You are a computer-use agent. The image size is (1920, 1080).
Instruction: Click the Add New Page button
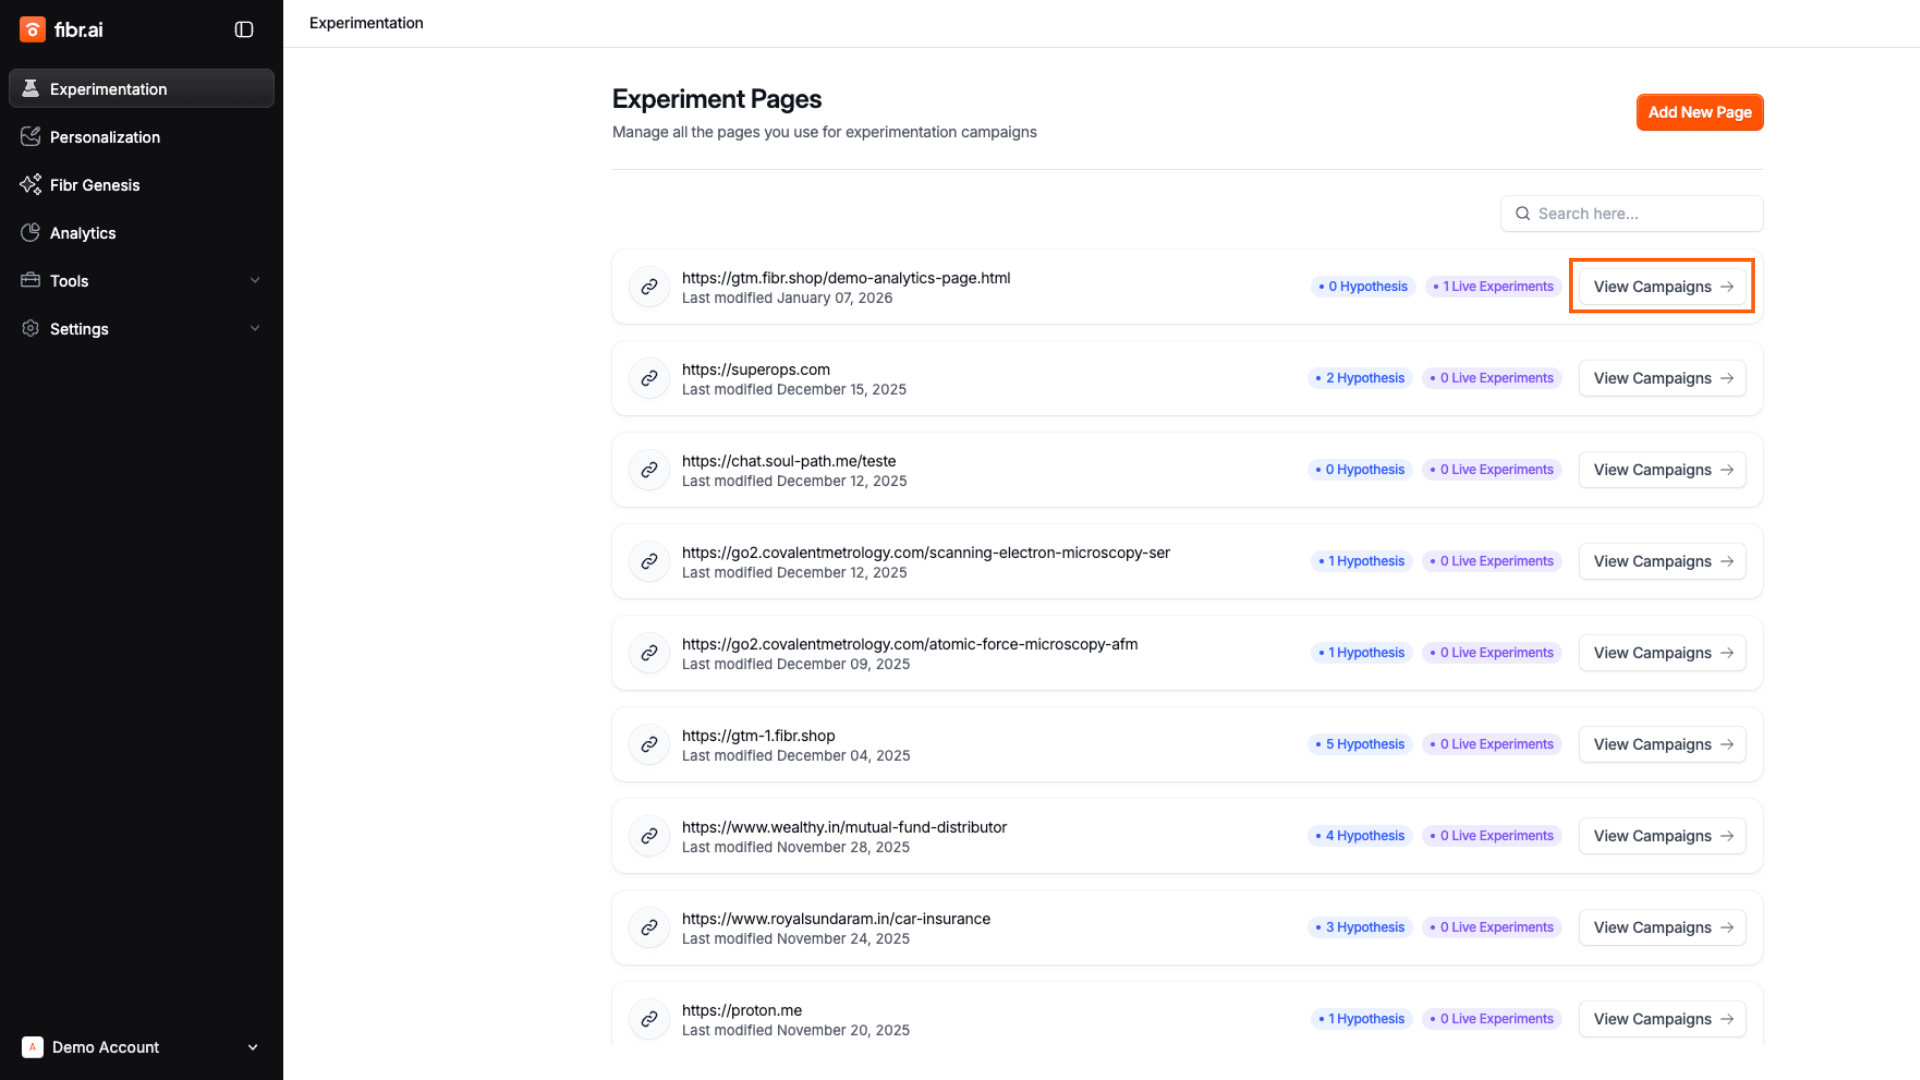[x=1699, y=112]
